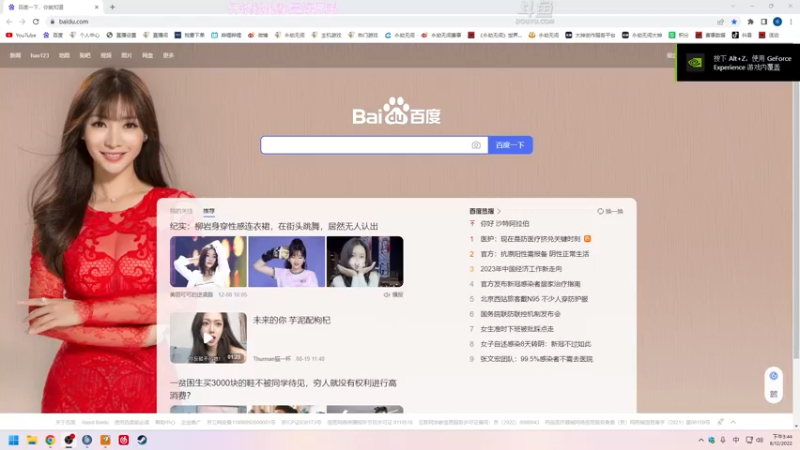Open the 图片 nav link
800x450 pixels.
tap(127, 55)
